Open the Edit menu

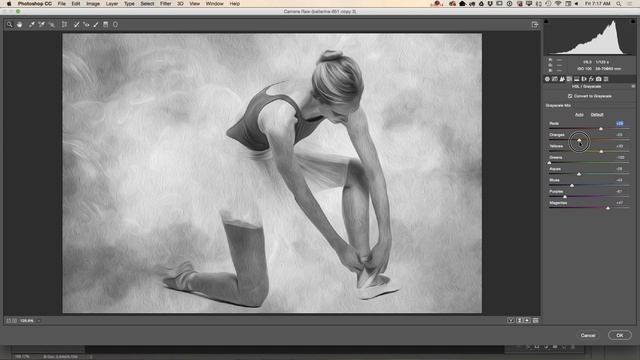76,4
